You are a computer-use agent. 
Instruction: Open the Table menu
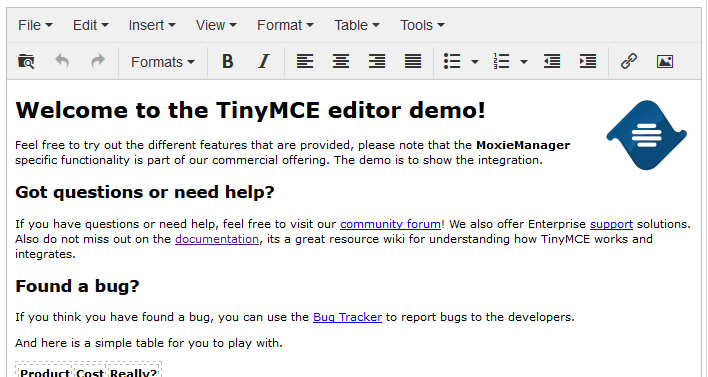(x=357, y=25)
